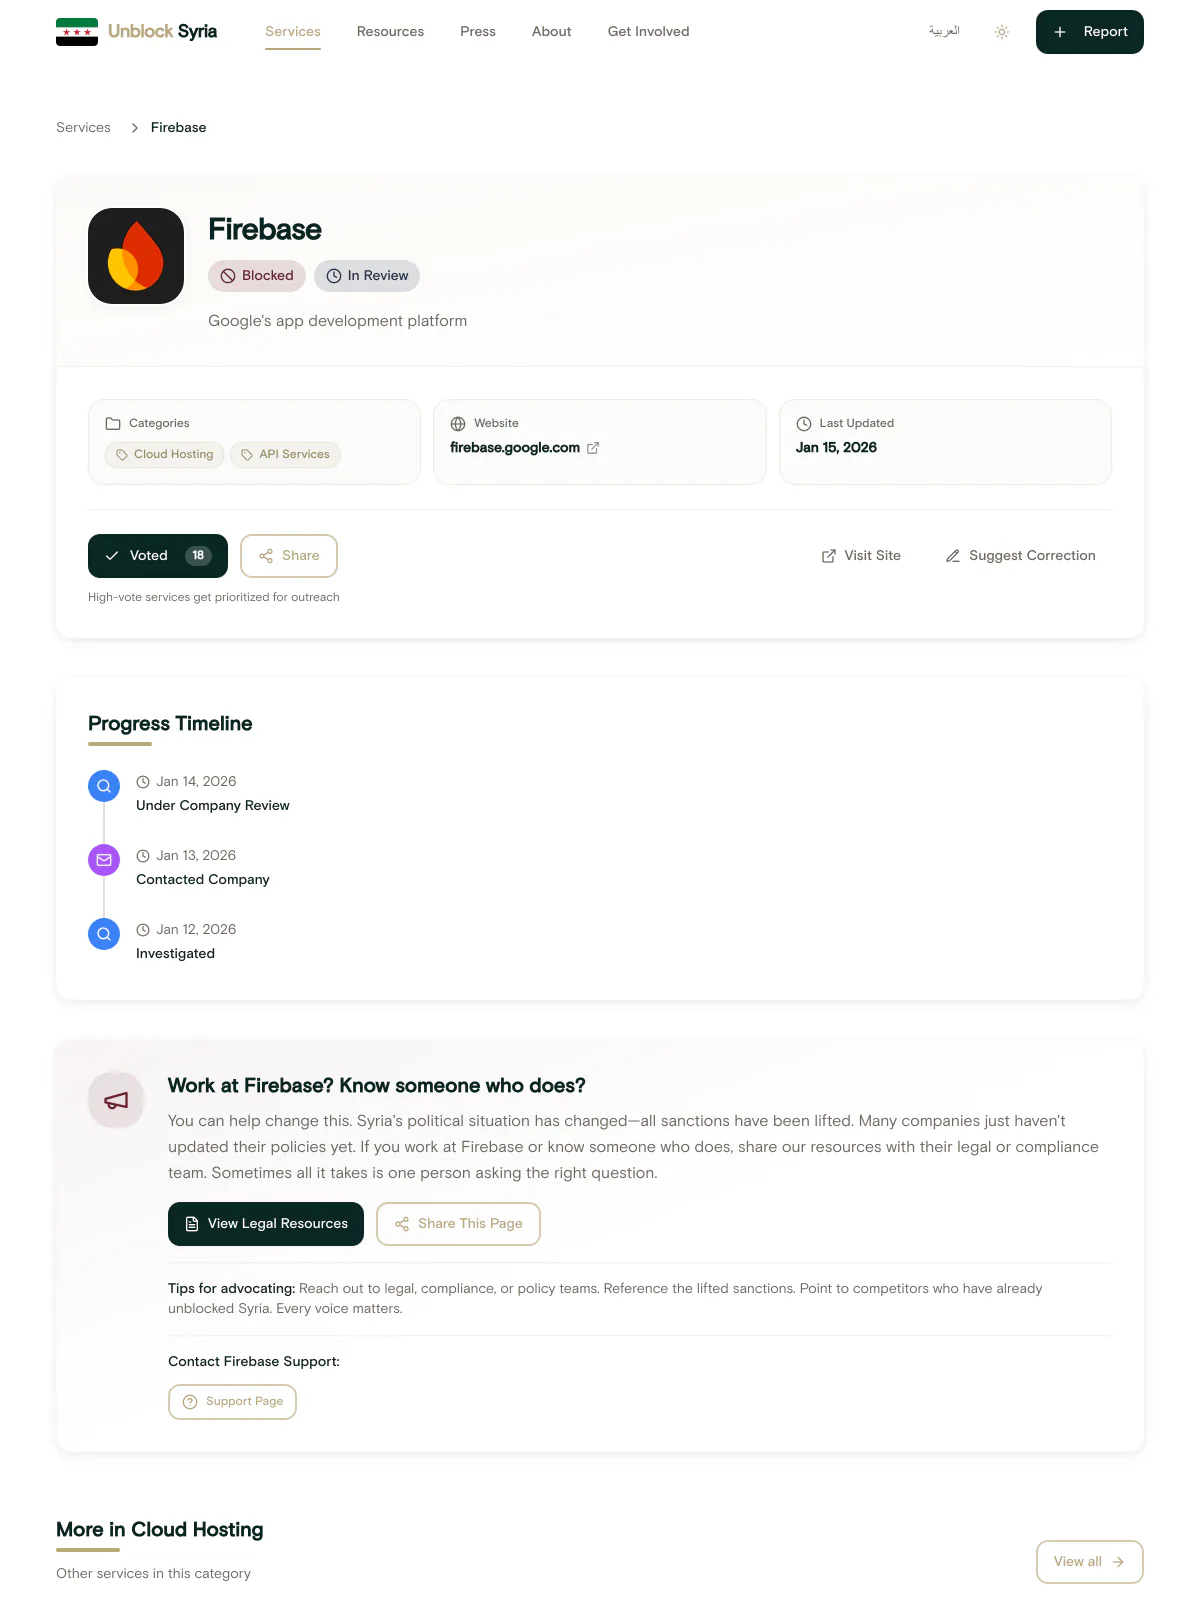1200x1600 pixels.
Task: Click the Contacted Company envelope marker
Action: click(x=104, y=860)
